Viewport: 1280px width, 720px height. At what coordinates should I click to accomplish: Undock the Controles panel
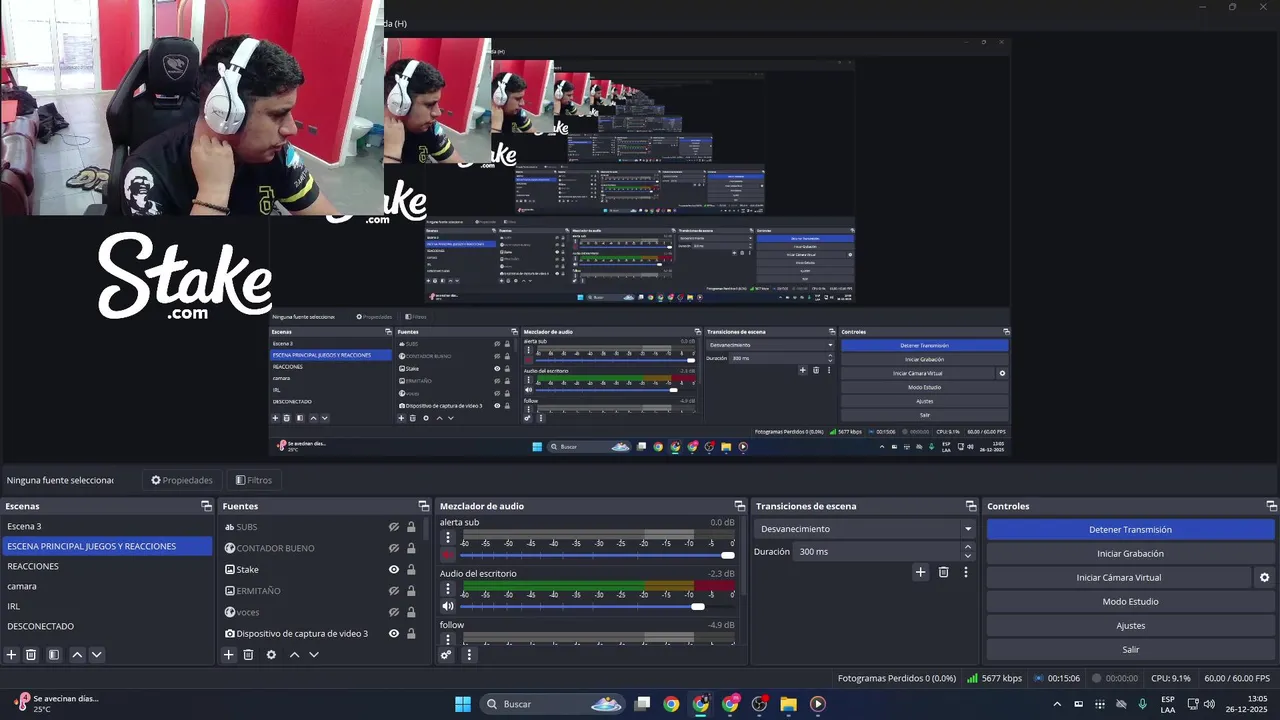pos(1272,506)
